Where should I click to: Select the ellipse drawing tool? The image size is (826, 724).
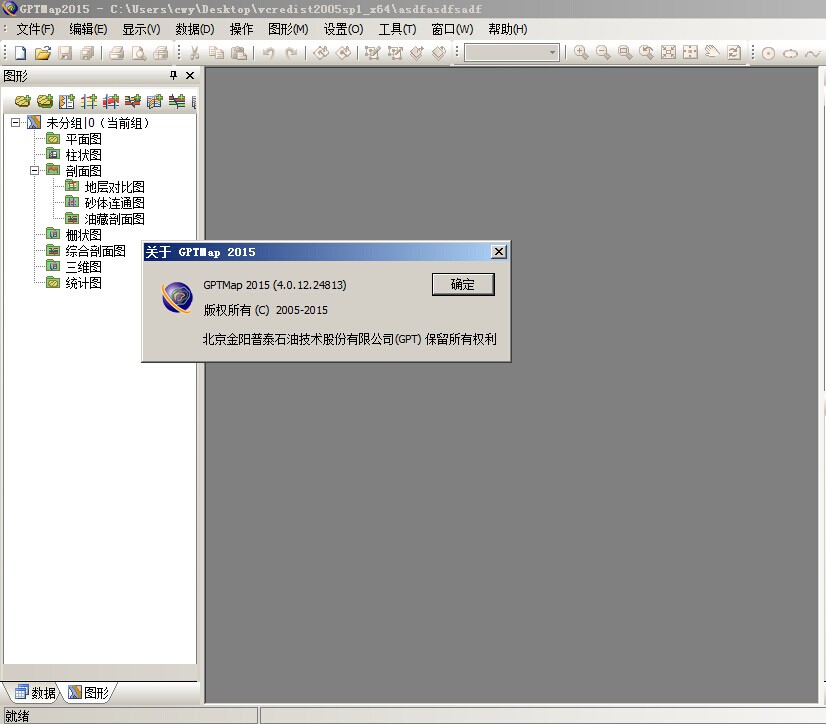tap(790, 53)
